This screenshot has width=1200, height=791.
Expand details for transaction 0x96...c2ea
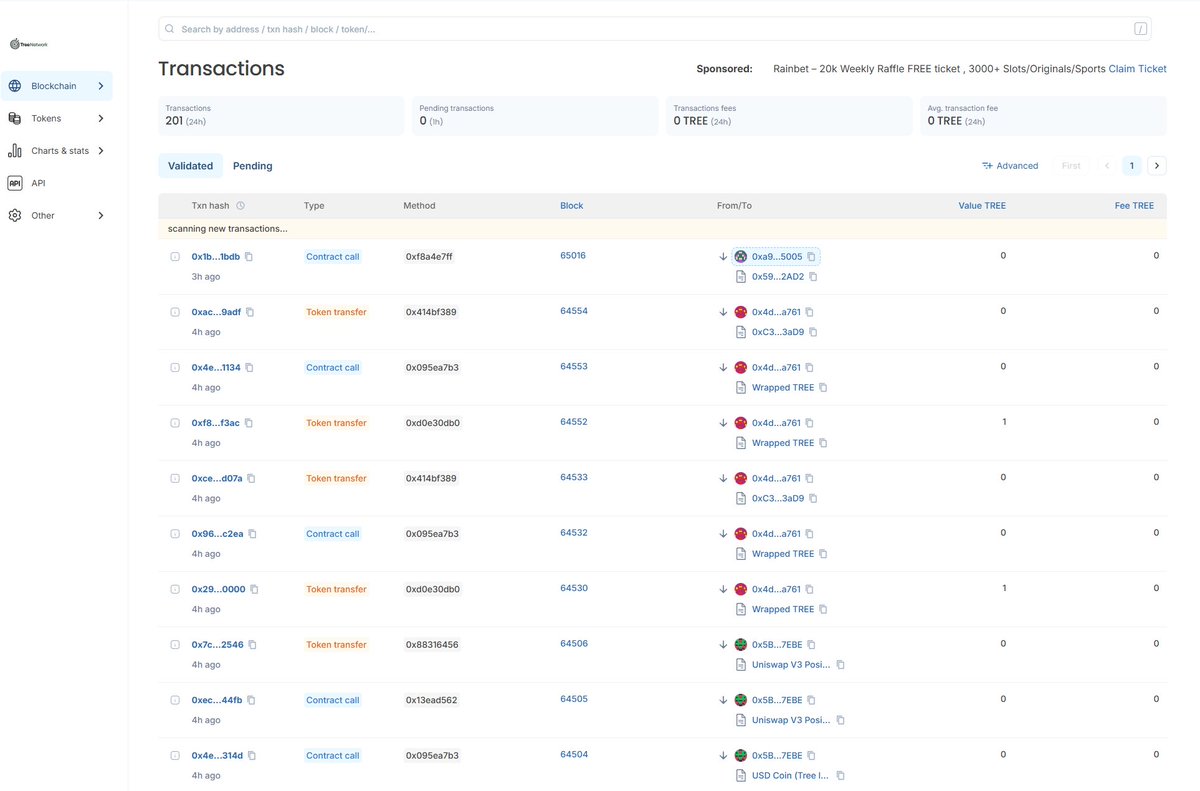(175, 534)
